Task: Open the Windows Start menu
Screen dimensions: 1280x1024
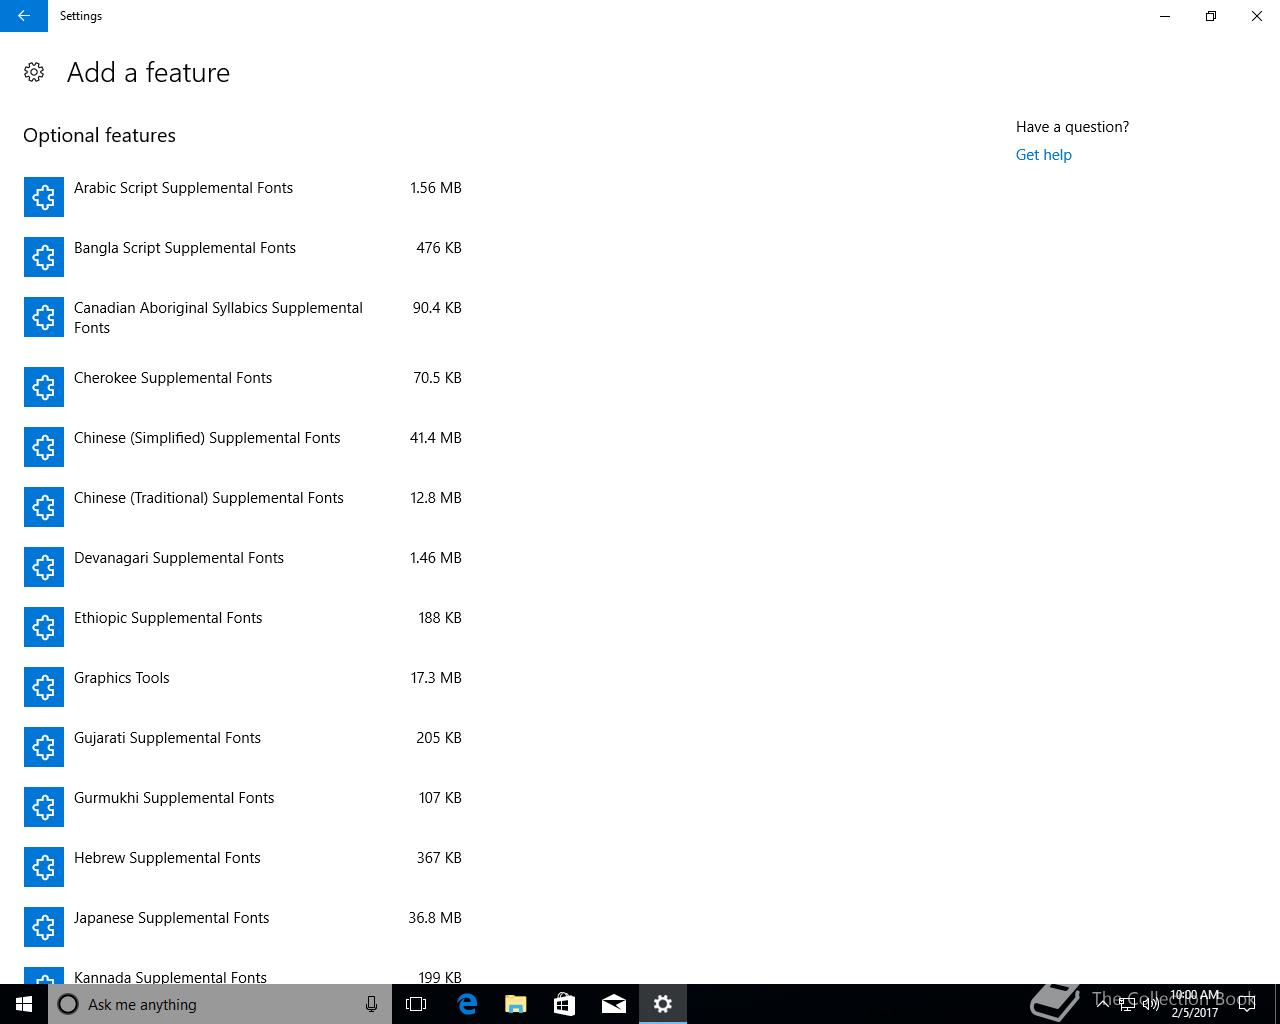Action: 24,1004
